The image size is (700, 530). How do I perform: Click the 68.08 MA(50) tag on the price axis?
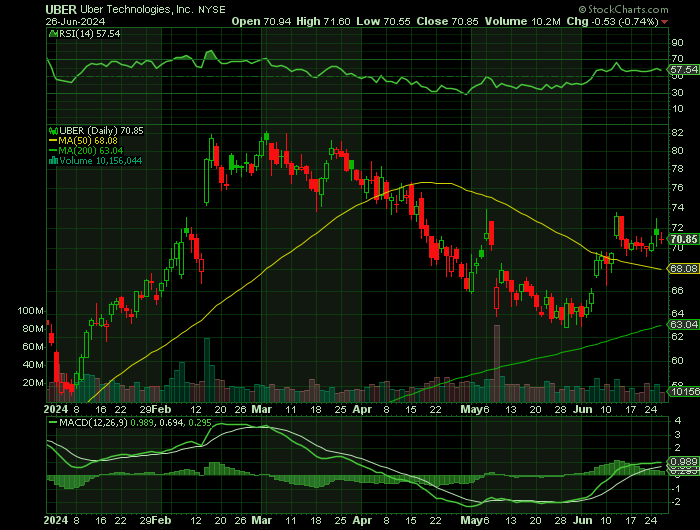point(683,269)
